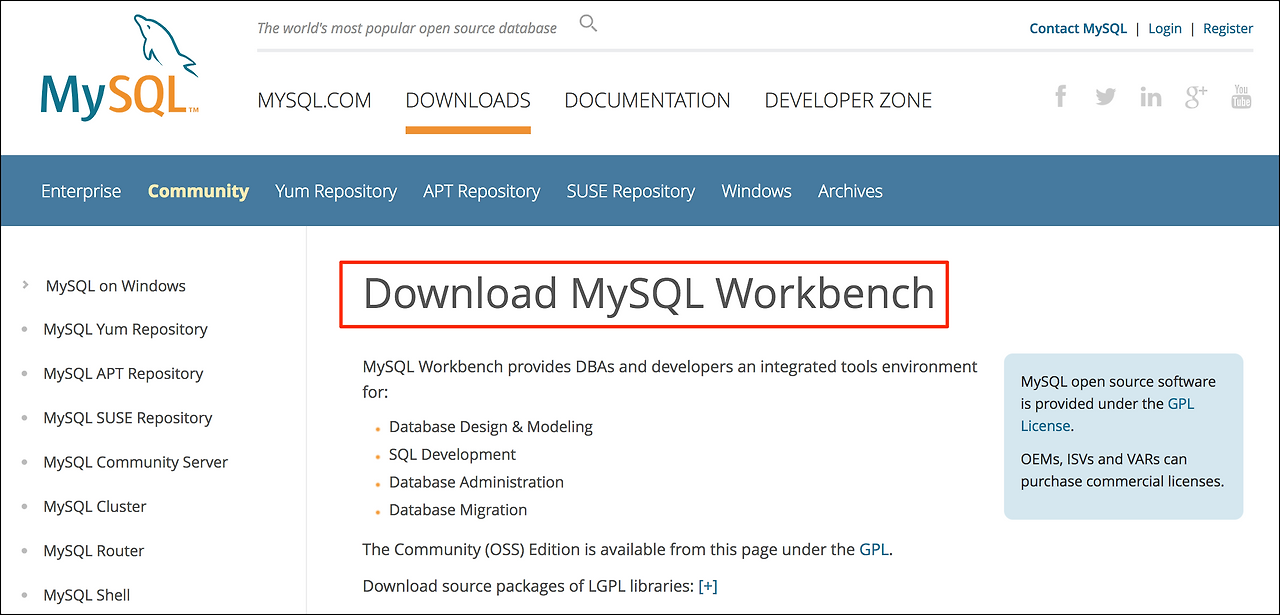Screen dimensions: 1280x615
Task: Open the DEVELOPER ZONE tab
Action: point(848,100)
